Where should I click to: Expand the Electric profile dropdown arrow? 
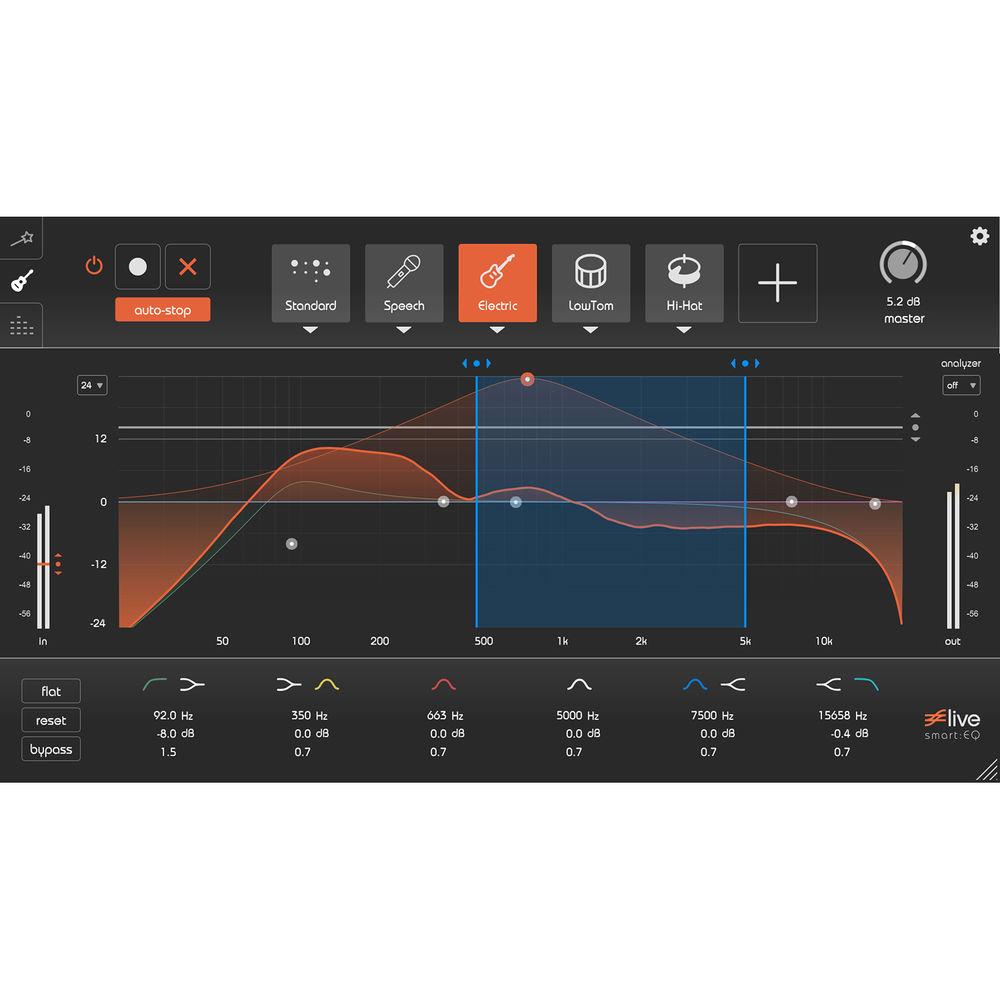point(497,330)
